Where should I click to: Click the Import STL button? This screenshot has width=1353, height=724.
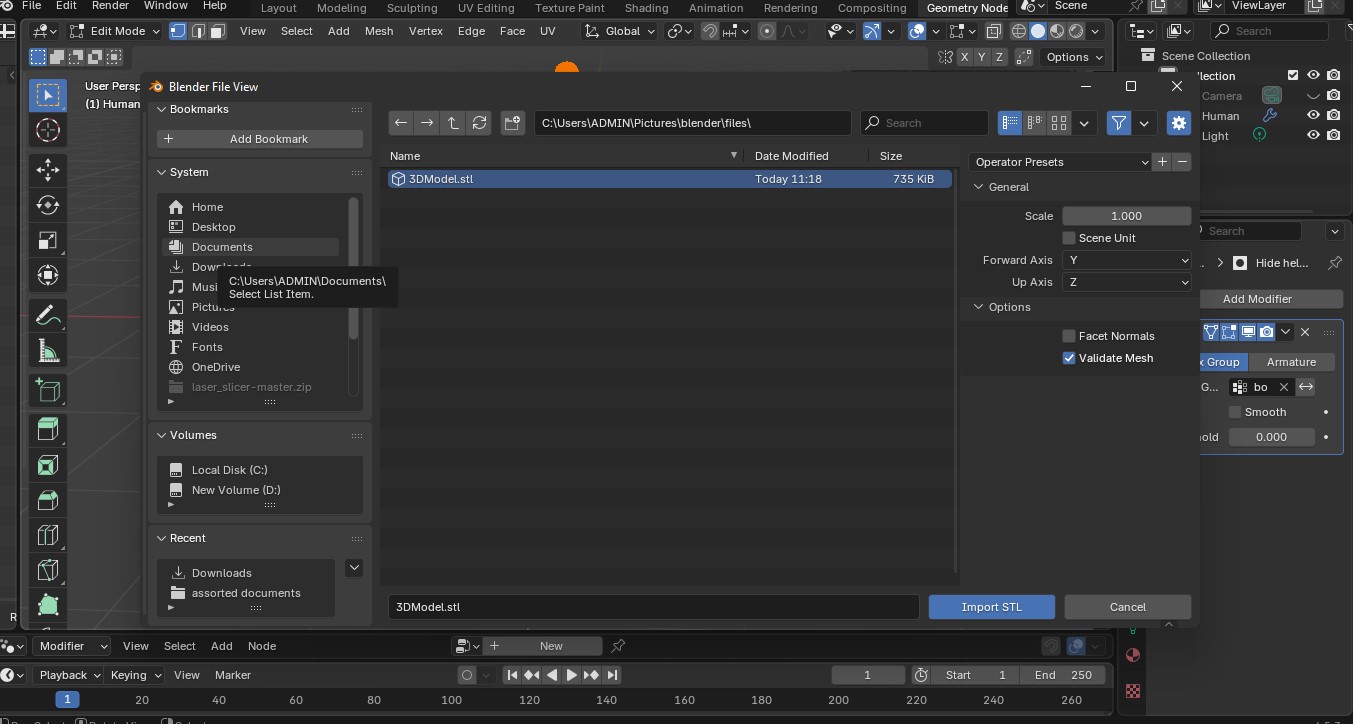click(x=991, y=607)
